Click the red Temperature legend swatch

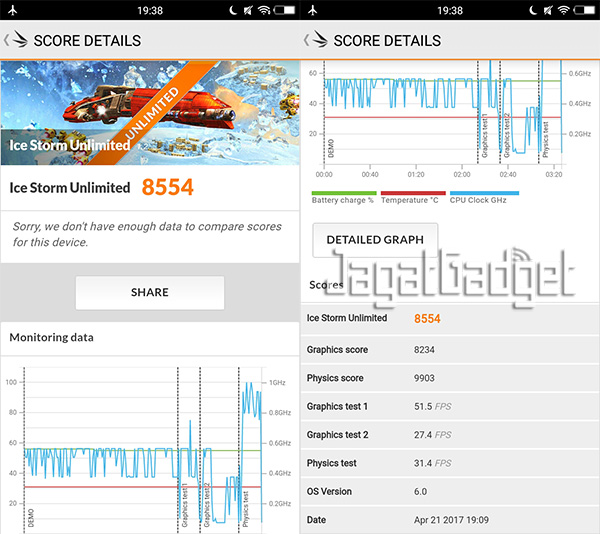[412, 194]
